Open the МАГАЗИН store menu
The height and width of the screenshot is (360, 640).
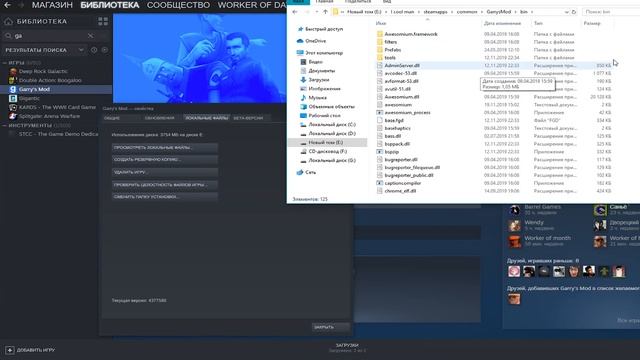coord(52,5)
